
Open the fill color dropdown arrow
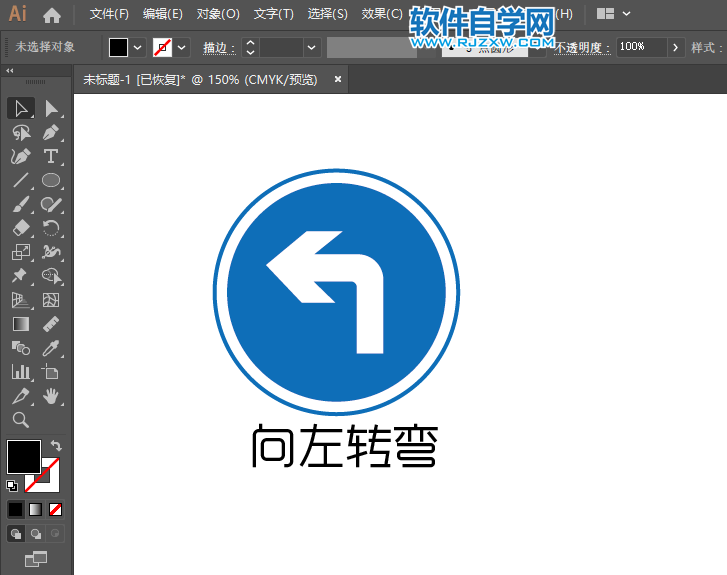tap(137, 47)
